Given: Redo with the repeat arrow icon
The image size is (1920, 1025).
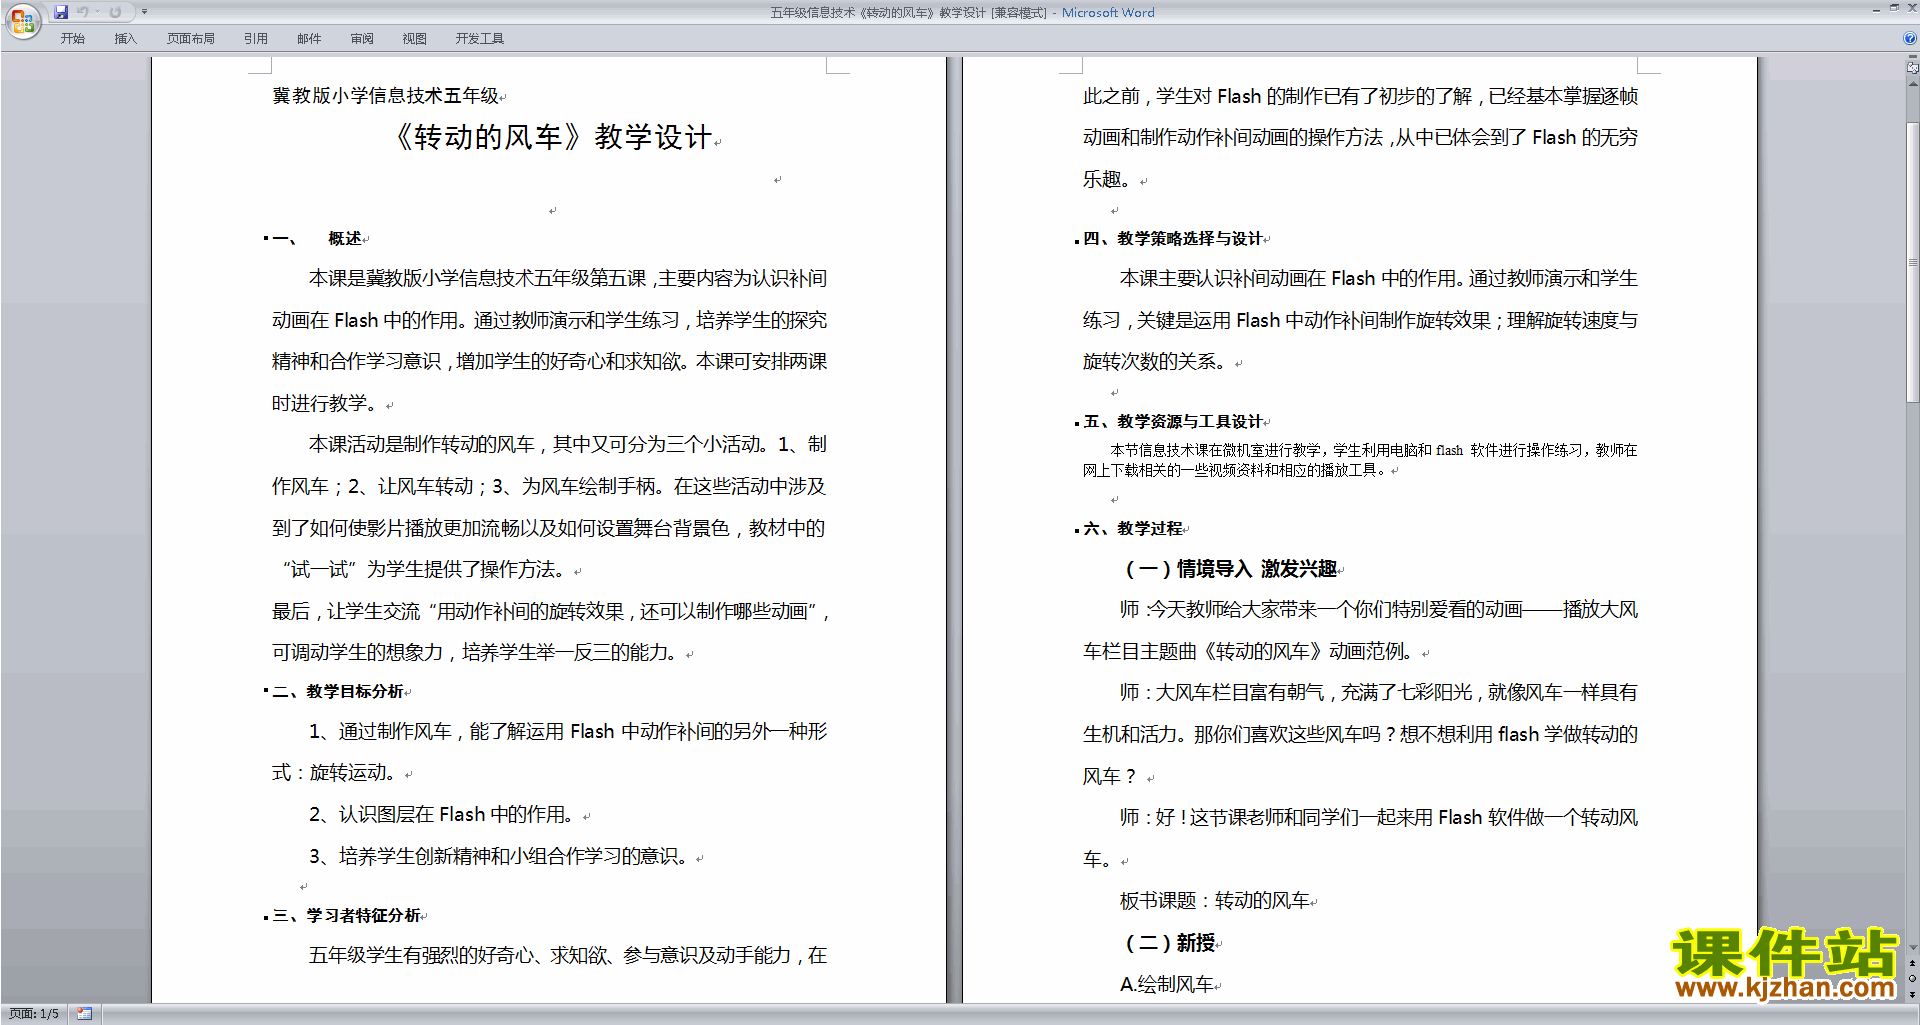Looking at the screenshot, I should click(115, 12).
